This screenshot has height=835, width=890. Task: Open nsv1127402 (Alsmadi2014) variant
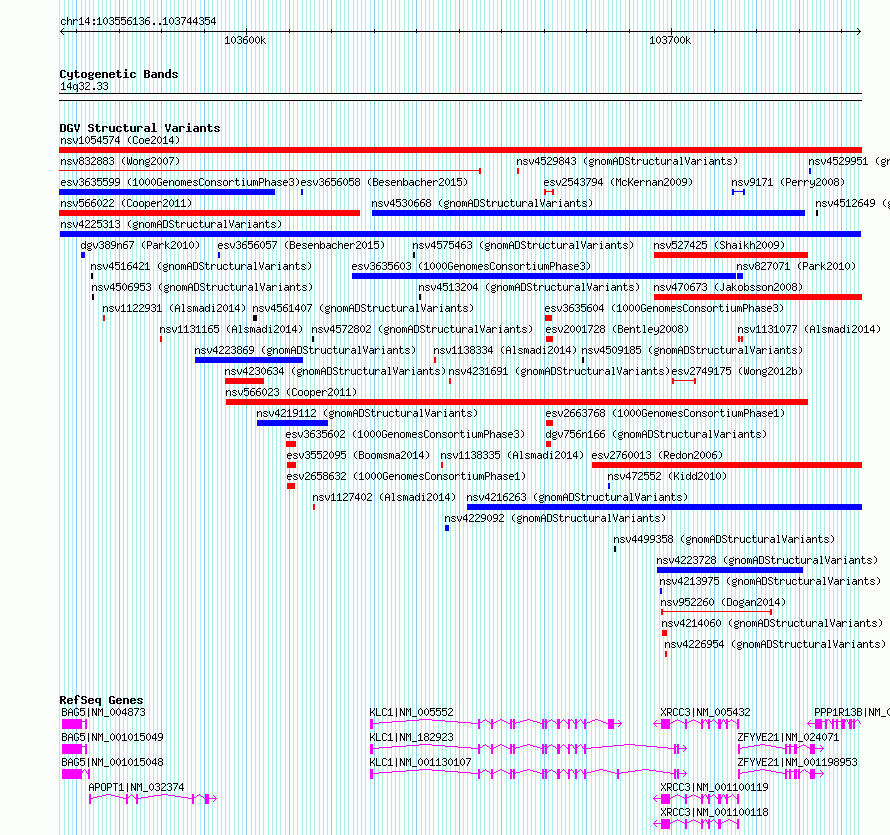pos(384,497)
